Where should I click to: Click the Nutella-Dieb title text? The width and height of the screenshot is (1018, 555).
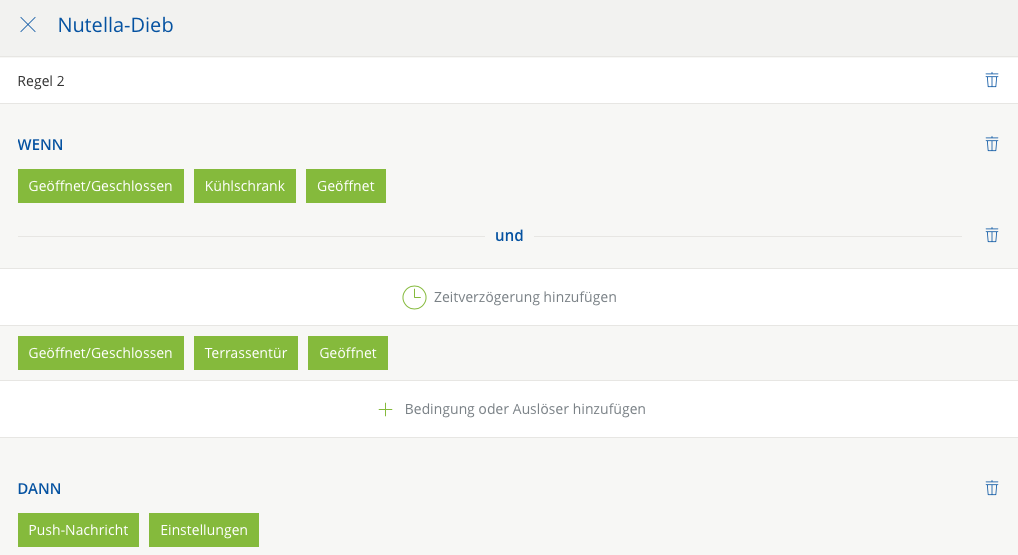point(115,25)
